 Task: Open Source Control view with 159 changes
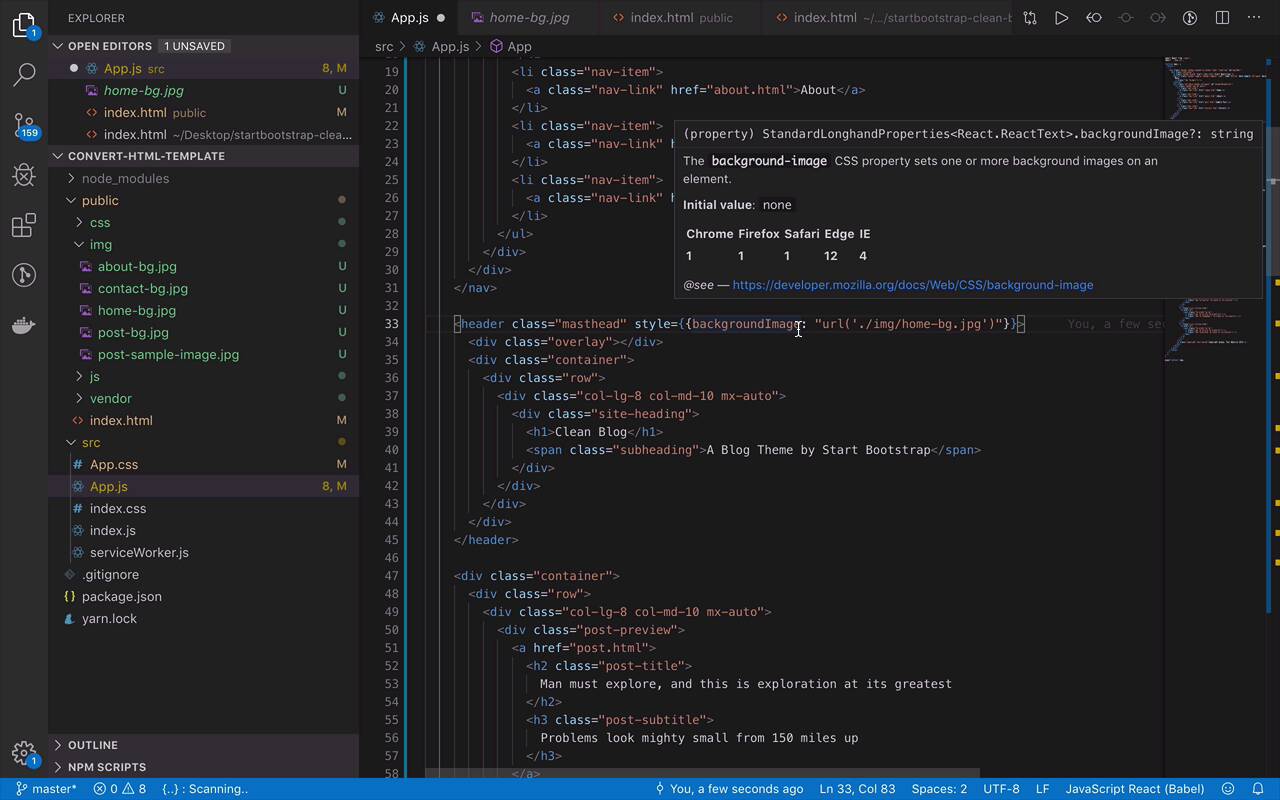point(24,125)
